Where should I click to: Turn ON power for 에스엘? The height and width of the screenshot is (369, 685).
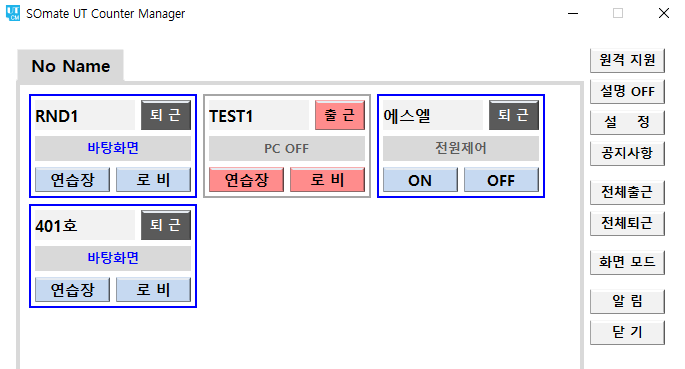(x=420, y=179)
